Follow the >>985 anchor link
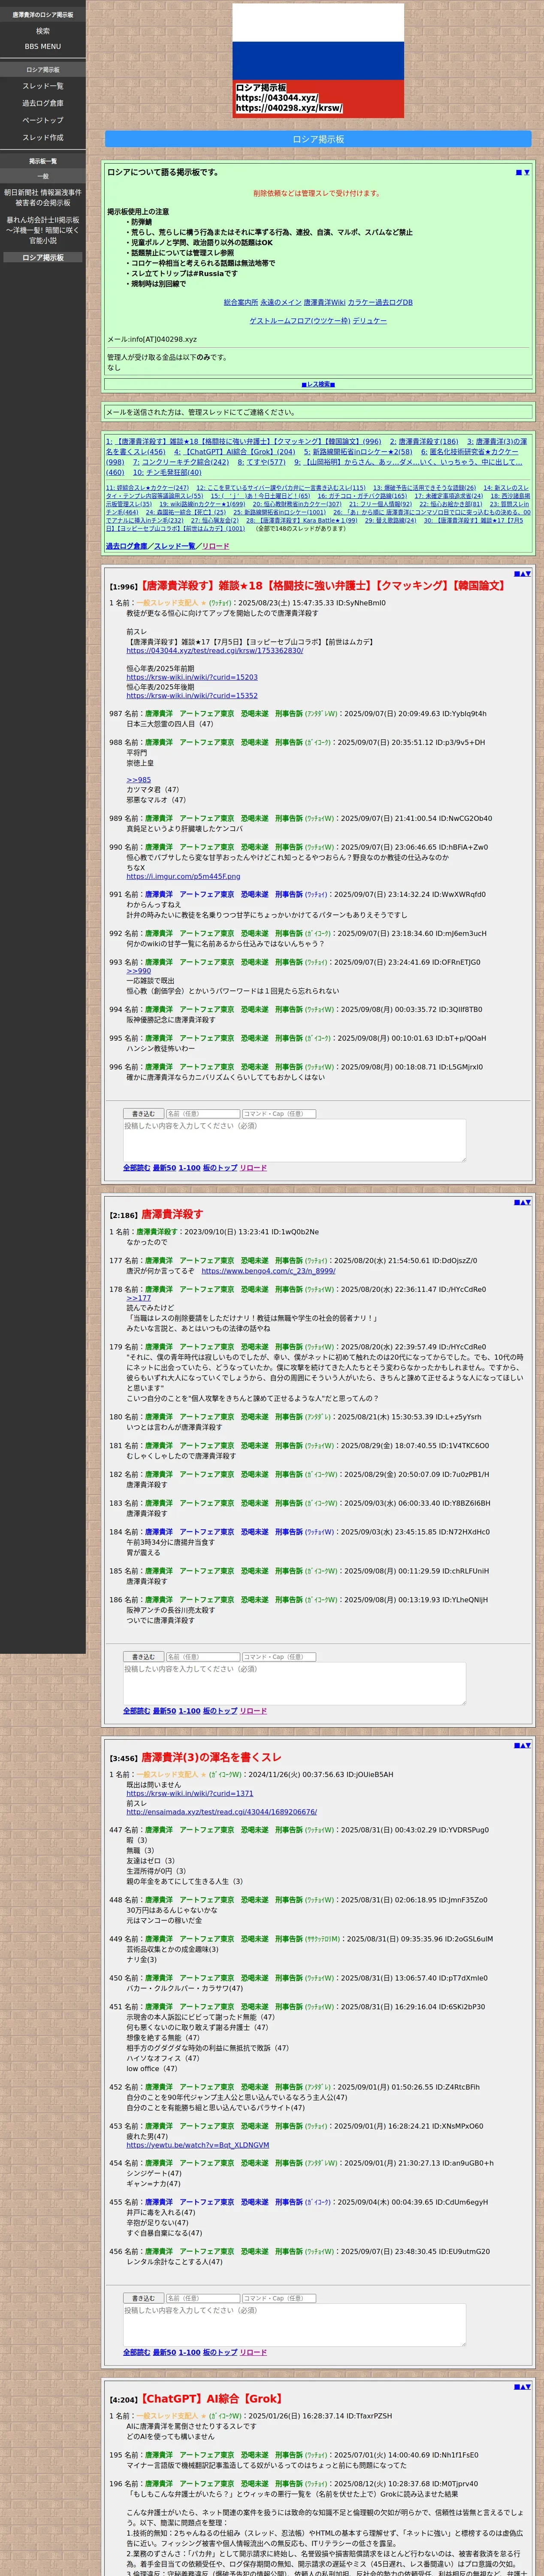The width and height of the screenshot is (544, 2576). (x=138, y=780)
